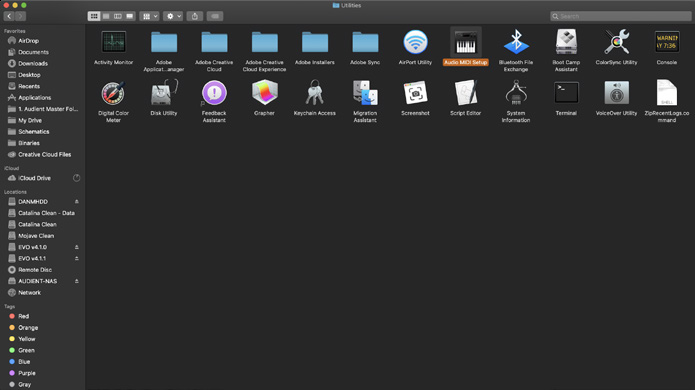
Task: Select the Bluetooth File Exchange icon
Action: click(x=516, y=42)
